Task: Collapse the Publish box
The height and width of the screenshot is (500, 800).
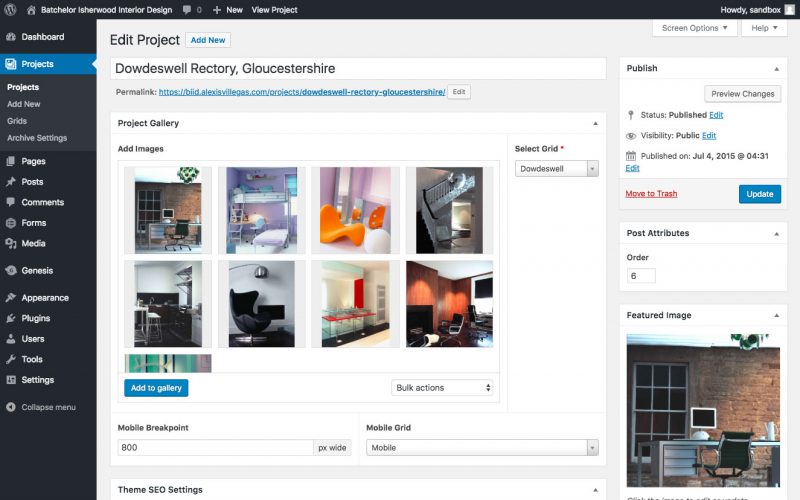Action: tap(777, 69)
